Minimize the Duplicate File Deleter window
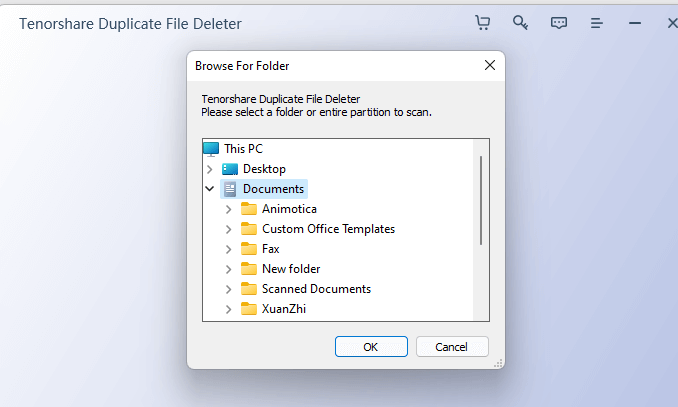Image resolution: width=678 pixels, height=407 pixels. pos(635,23)
